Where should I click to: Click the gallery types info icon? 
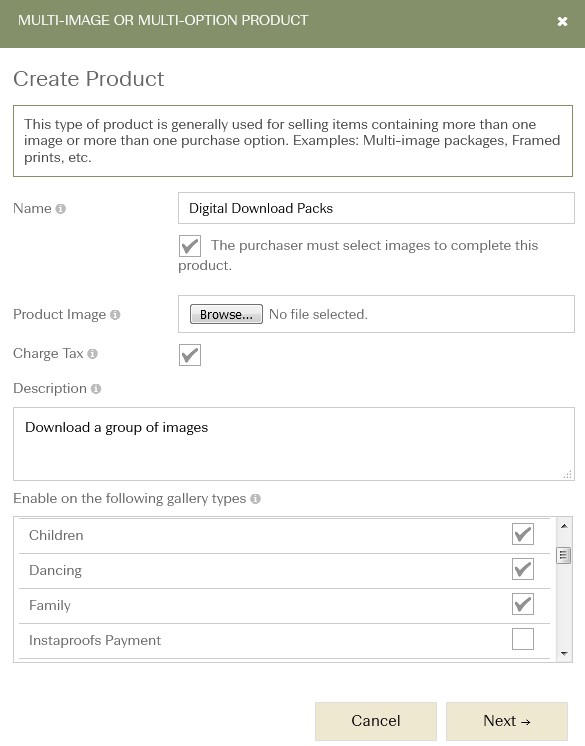pyautogui.click(x=255, y=499)
